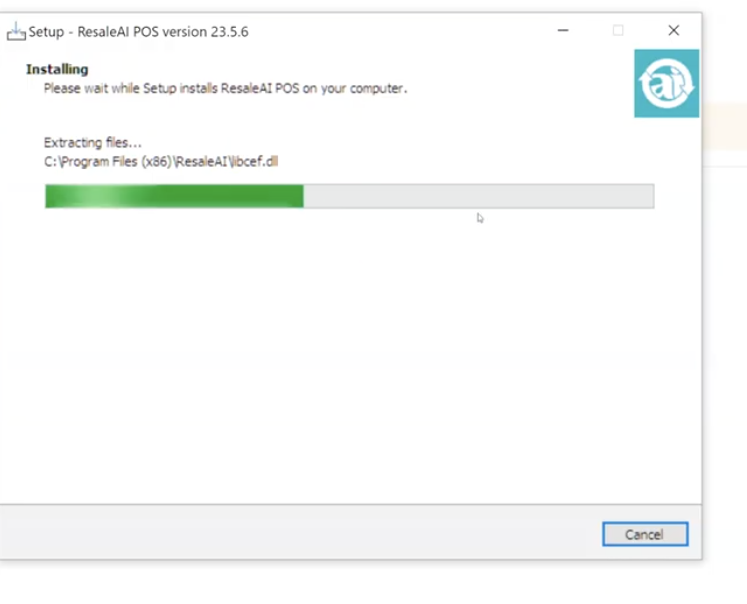The height and width of the screenshot is (604, 747).
Task: Click the "ResaleAI" folder name in the path
Action: pos(202,161)
